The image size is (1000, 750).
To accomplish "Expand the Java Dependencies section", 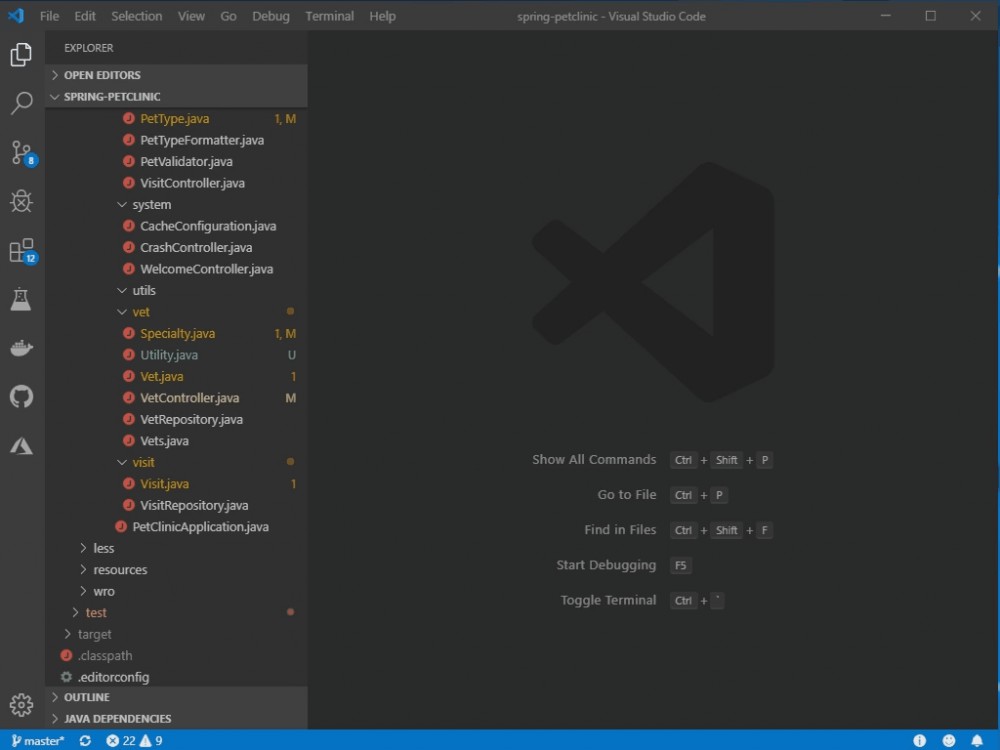I will pos(177,719).
